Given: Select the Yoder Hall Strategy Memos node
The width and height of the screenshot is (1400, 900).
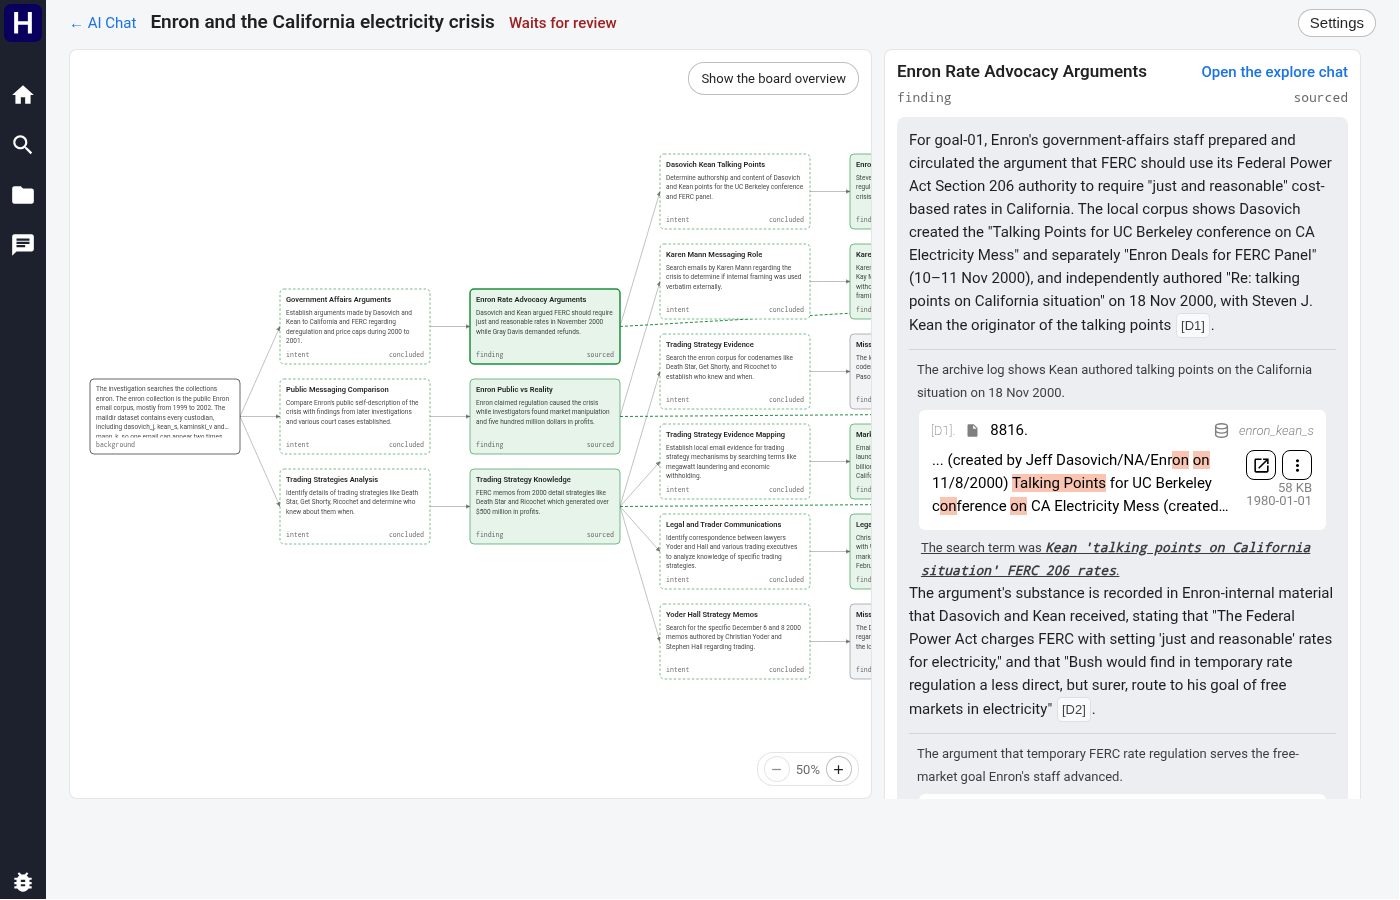Looking at the screenshot, I should click(x=735, y=642).
